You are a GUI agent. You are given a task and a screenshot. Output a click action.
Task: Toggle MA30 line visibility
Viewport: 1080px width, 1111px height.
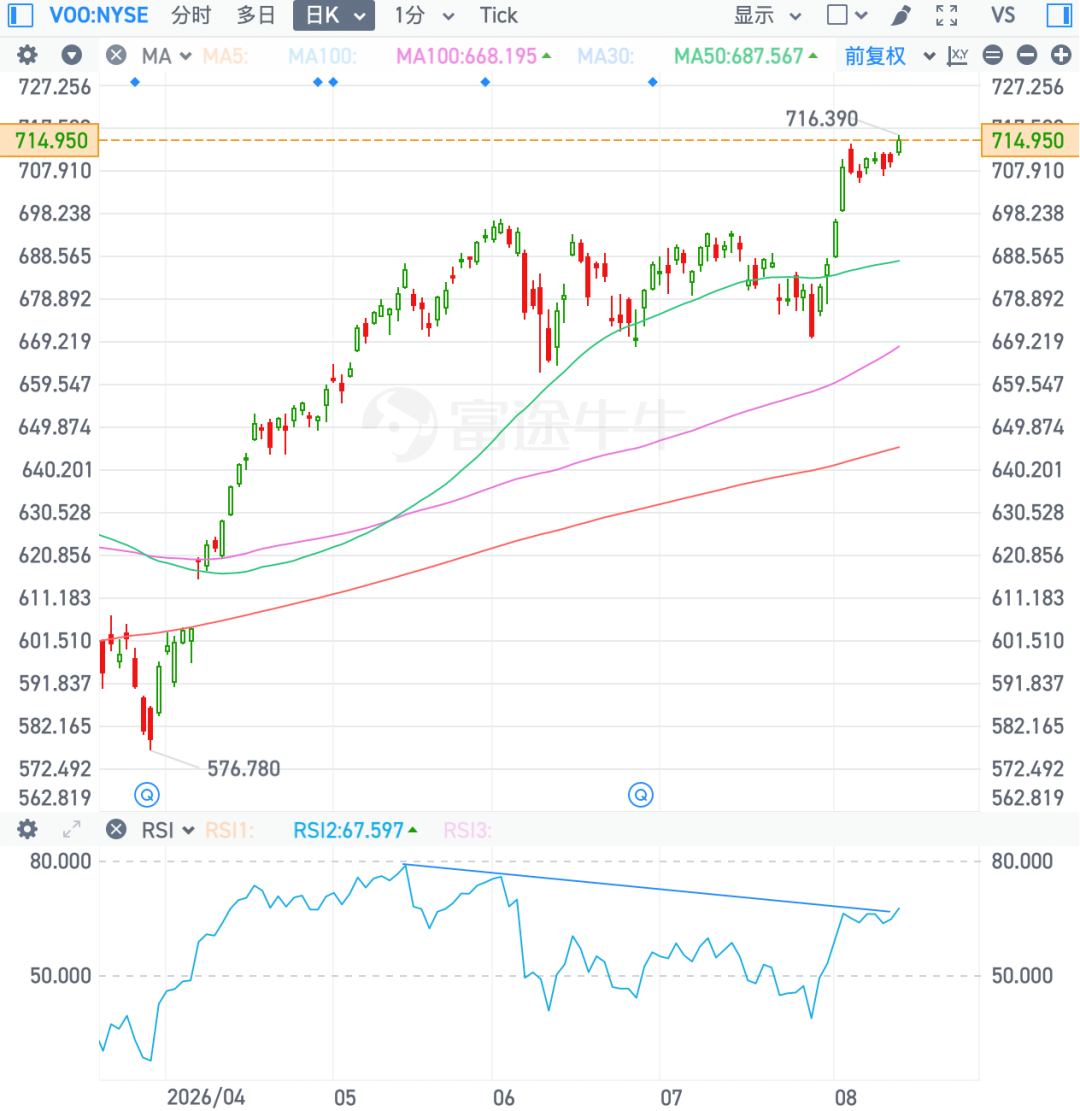tap(605, 56)
